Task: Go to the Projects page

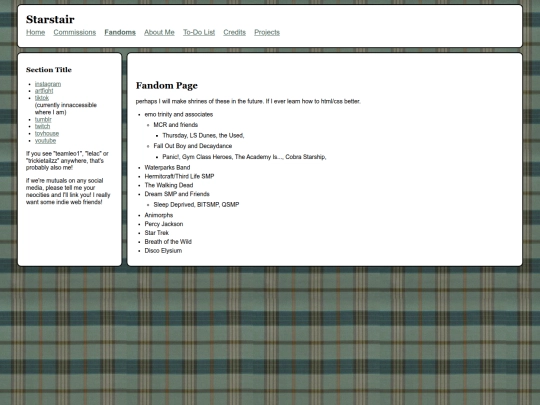Action: tap(267, 32)
